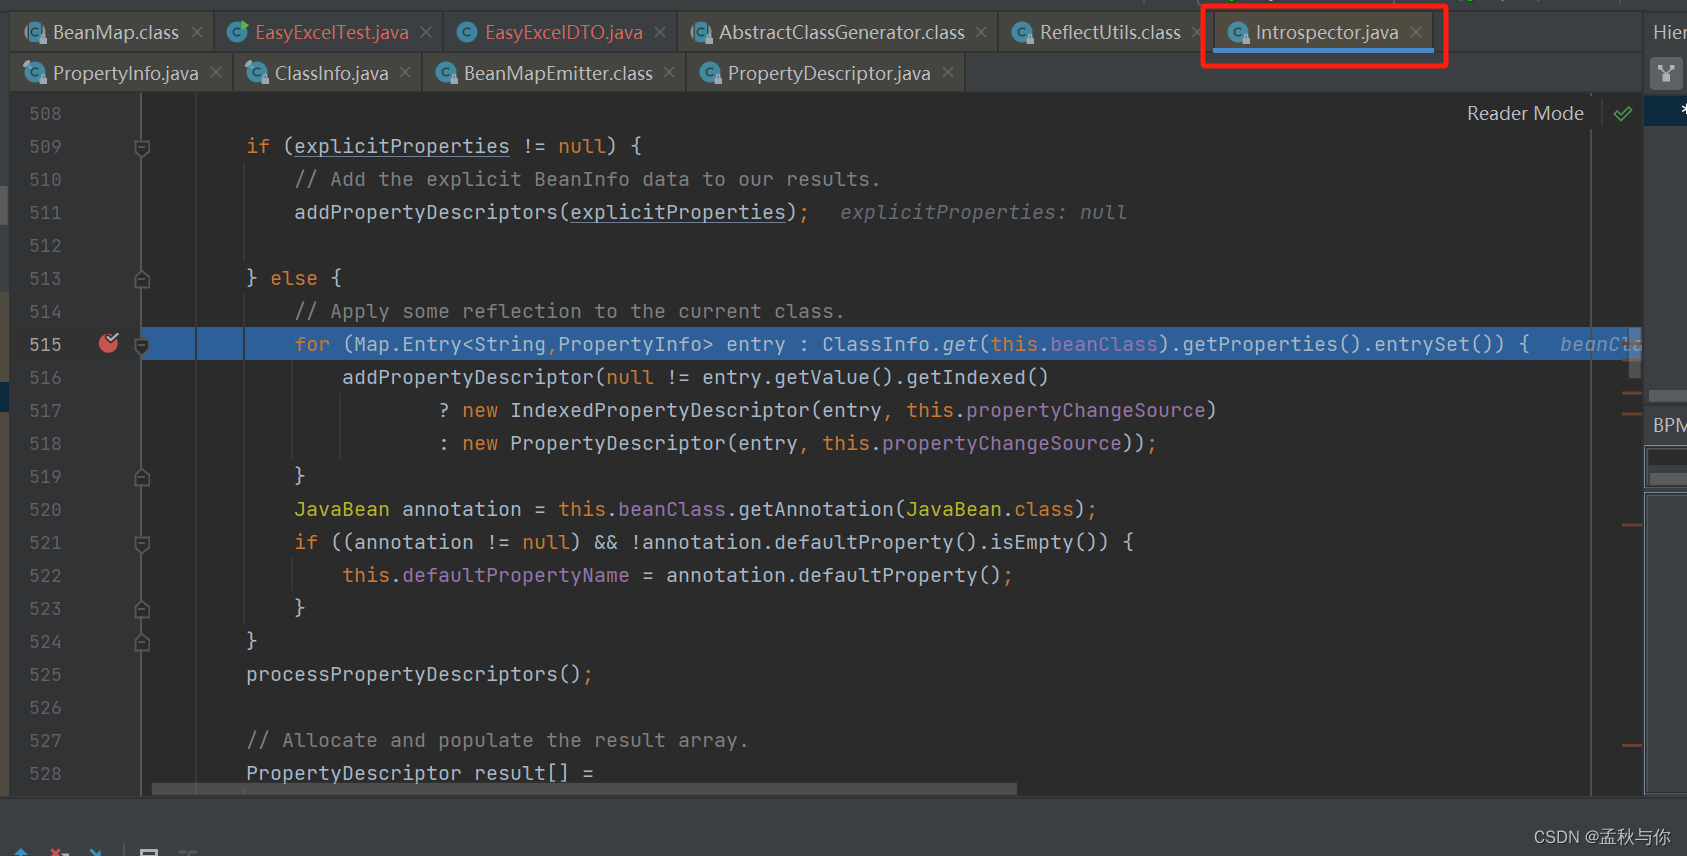Close the PropertyDescriptor.java tab

(948, 73)
